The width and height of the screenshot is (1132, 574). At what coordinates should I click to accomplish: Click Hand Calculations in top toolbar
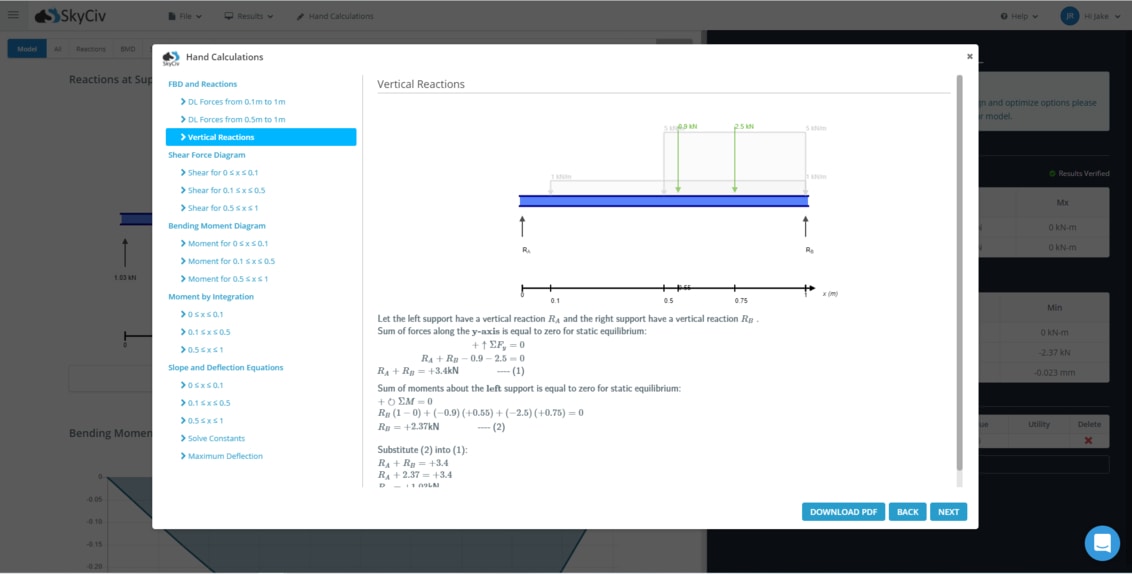[x=335, y=16]
